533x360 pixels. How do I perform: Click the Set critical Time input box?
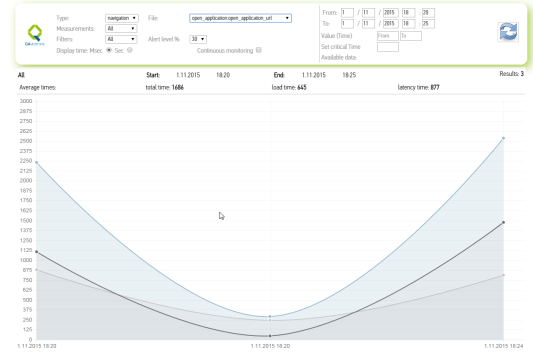388,47
